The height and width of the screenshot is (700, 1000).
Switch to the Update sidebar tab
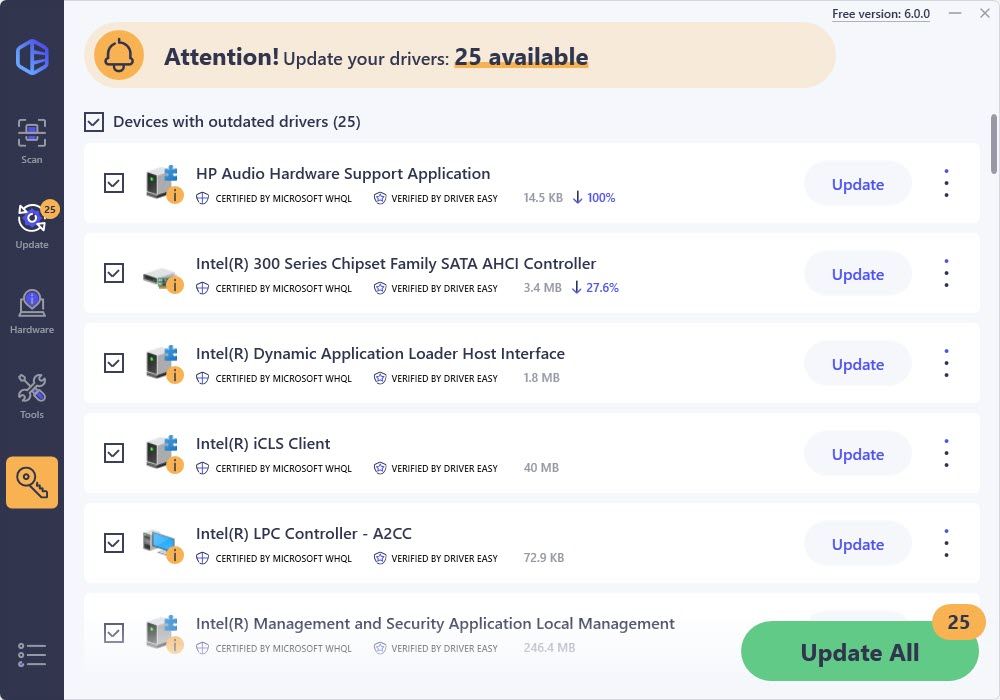coord(32,226)
